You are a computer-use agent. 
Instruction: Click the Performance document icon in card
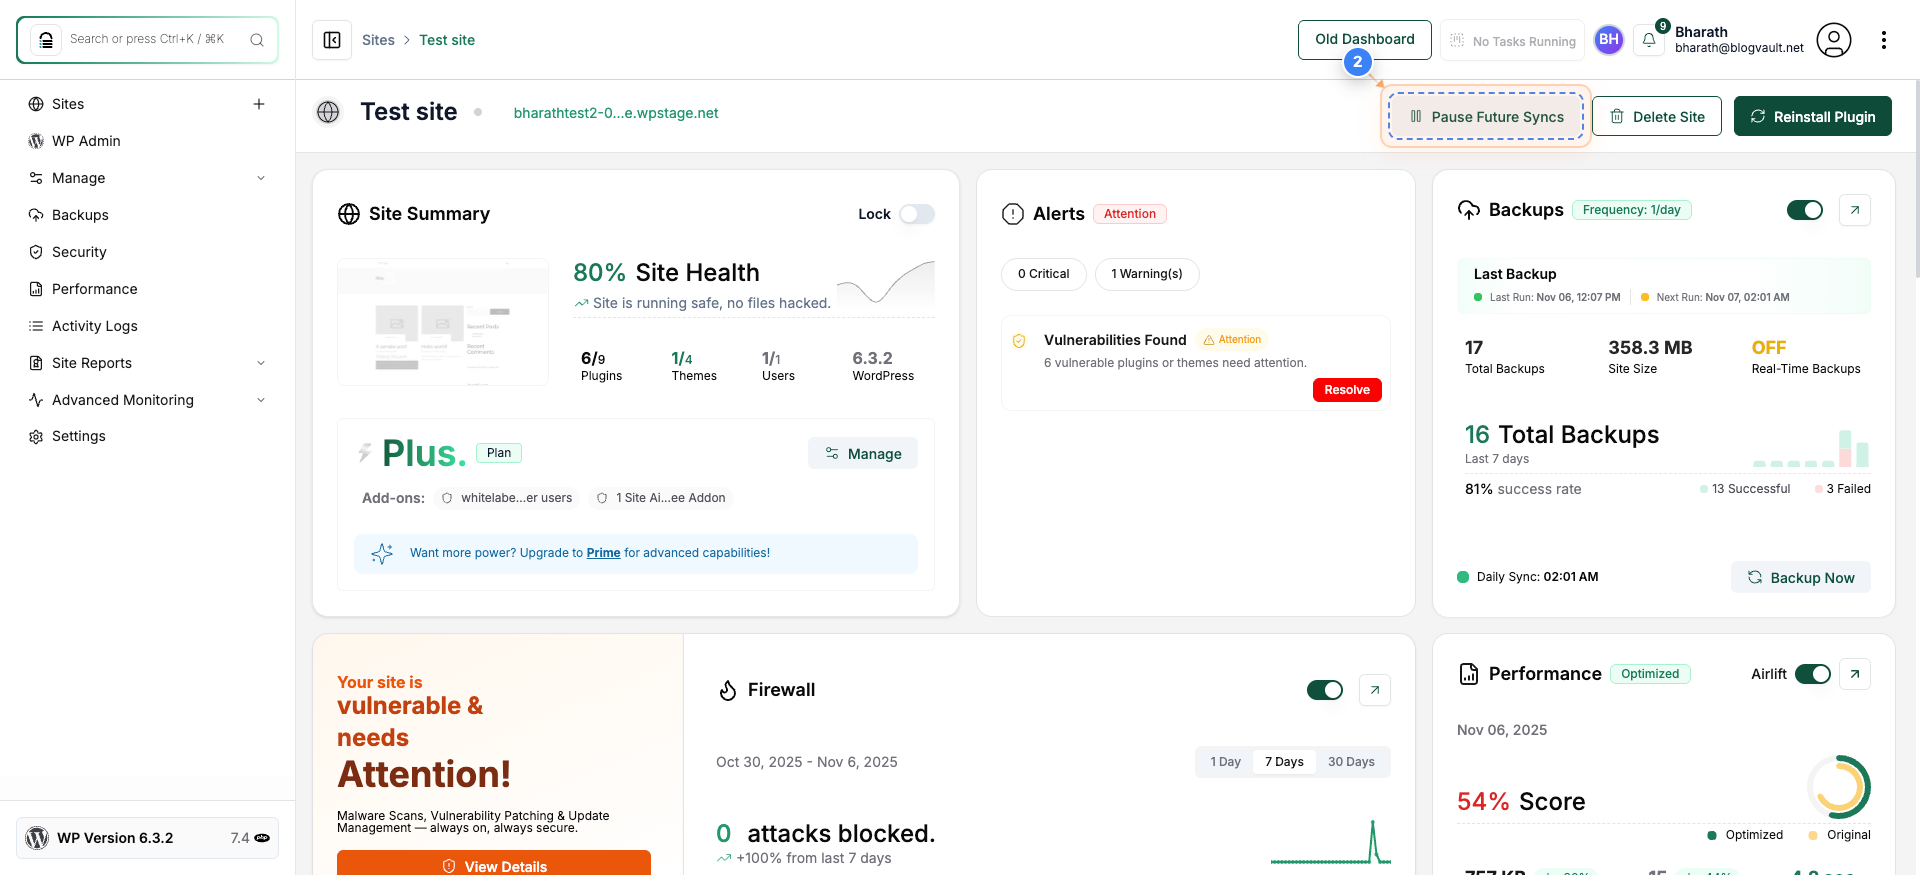[1469, 674]
